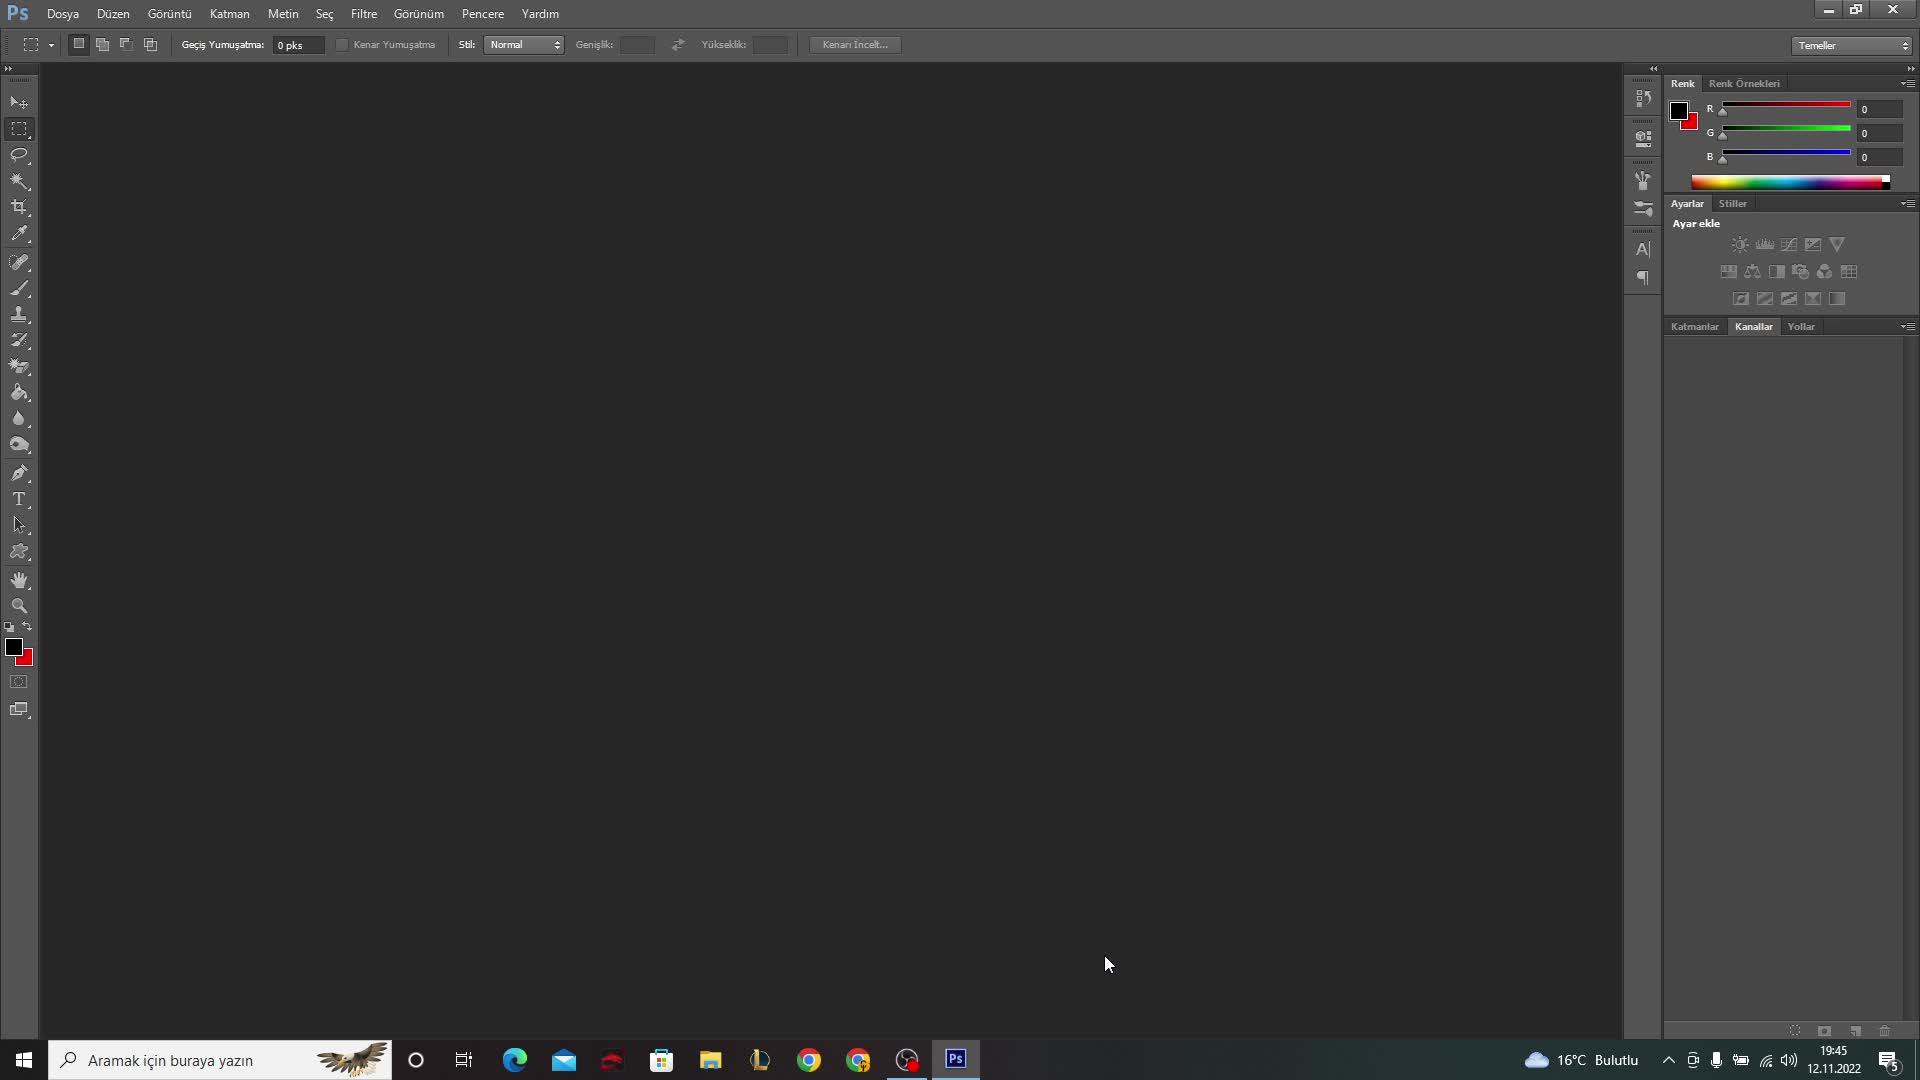Click the Ayar ekle button
Image resolution: width=1920 pixels, height=1080 pixels.
pyautogui.click(x=1696, y=223)
